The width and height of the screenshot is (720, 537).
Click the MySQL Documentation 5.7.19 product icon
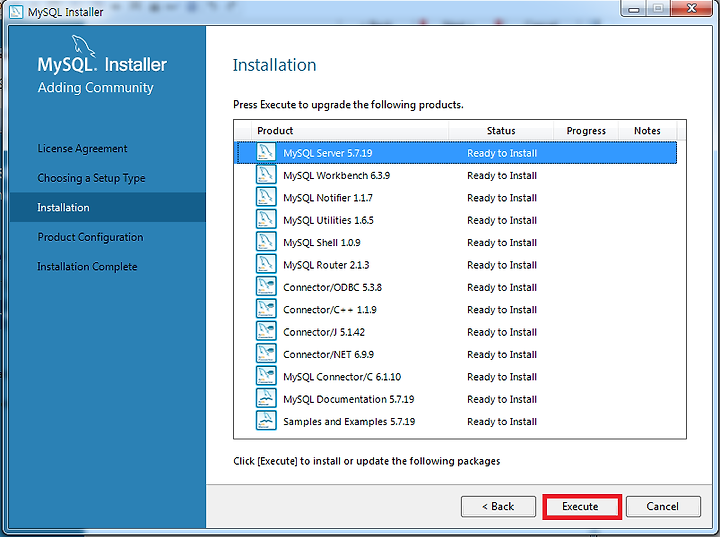[266, 399]
